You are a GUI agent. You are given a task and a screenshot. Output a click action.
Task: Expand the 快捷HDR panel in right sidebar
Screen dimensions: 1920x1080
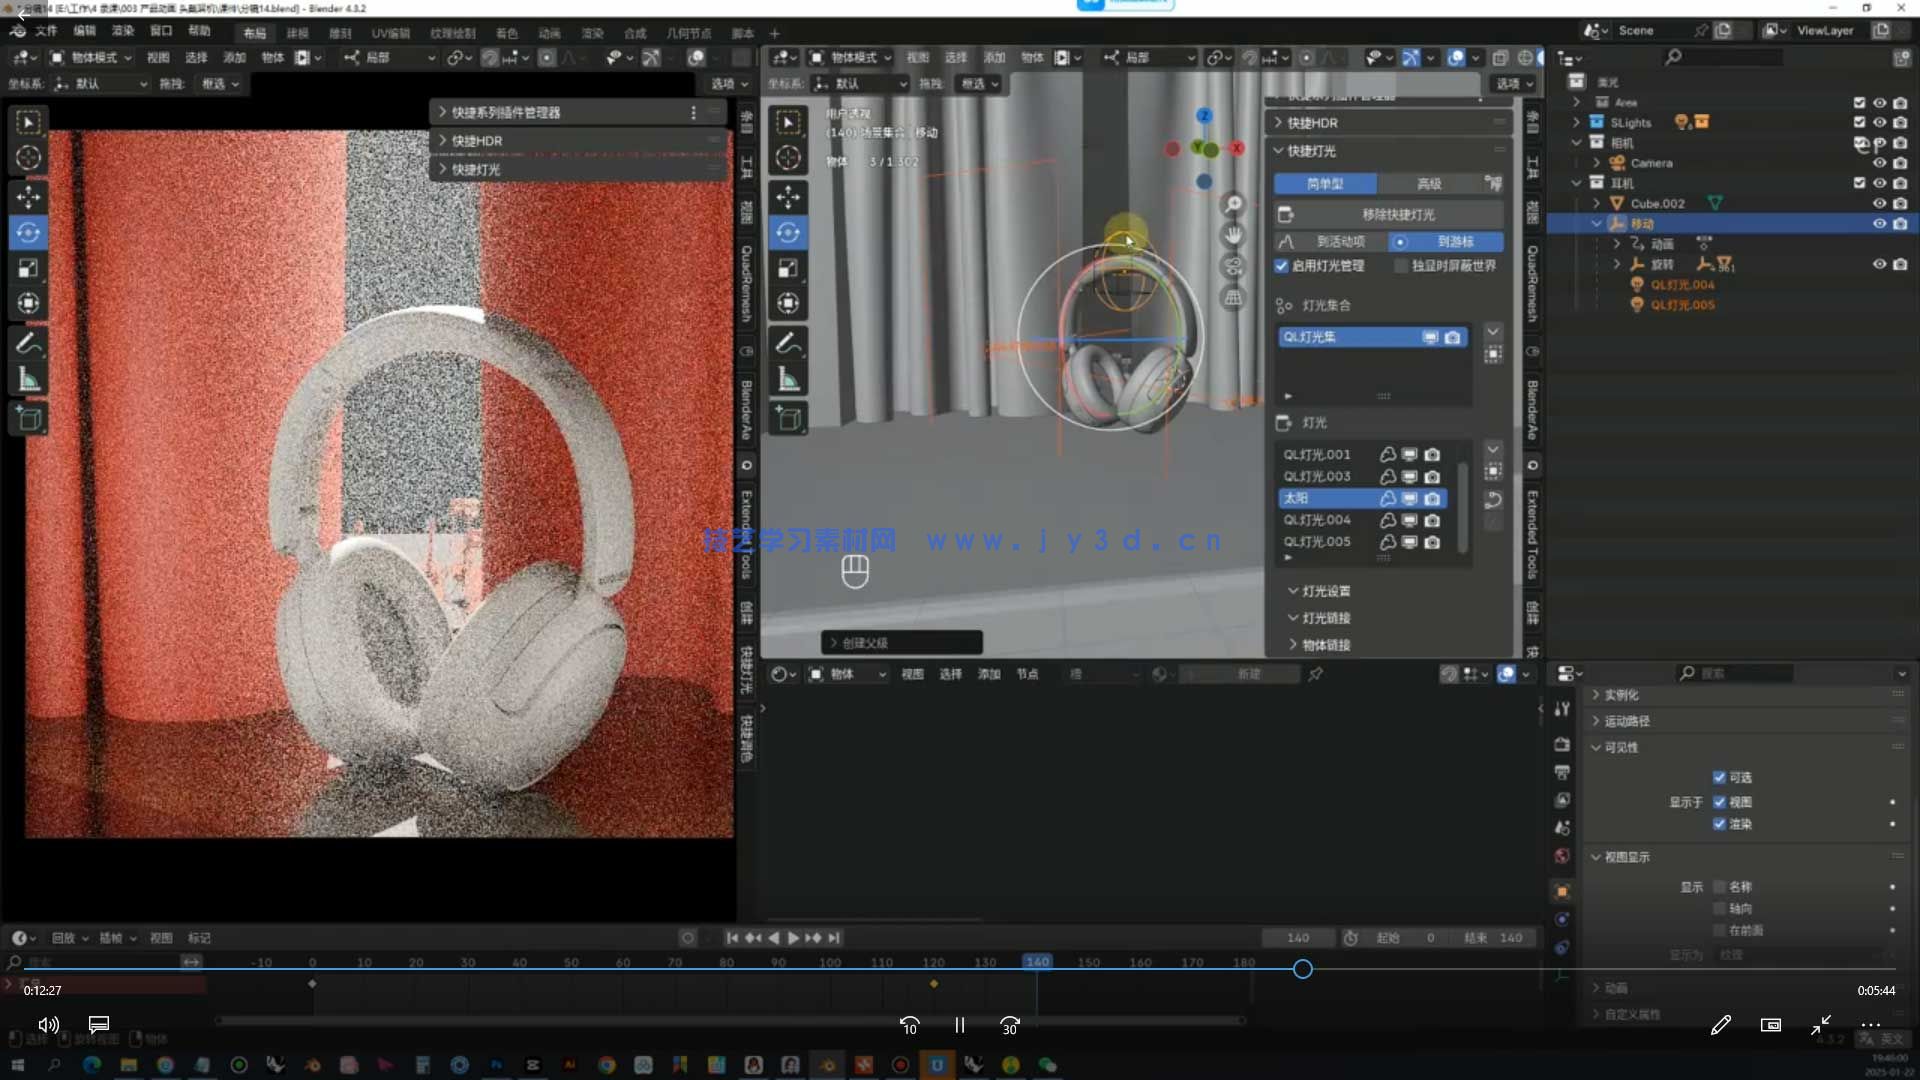pos(1312,123)
